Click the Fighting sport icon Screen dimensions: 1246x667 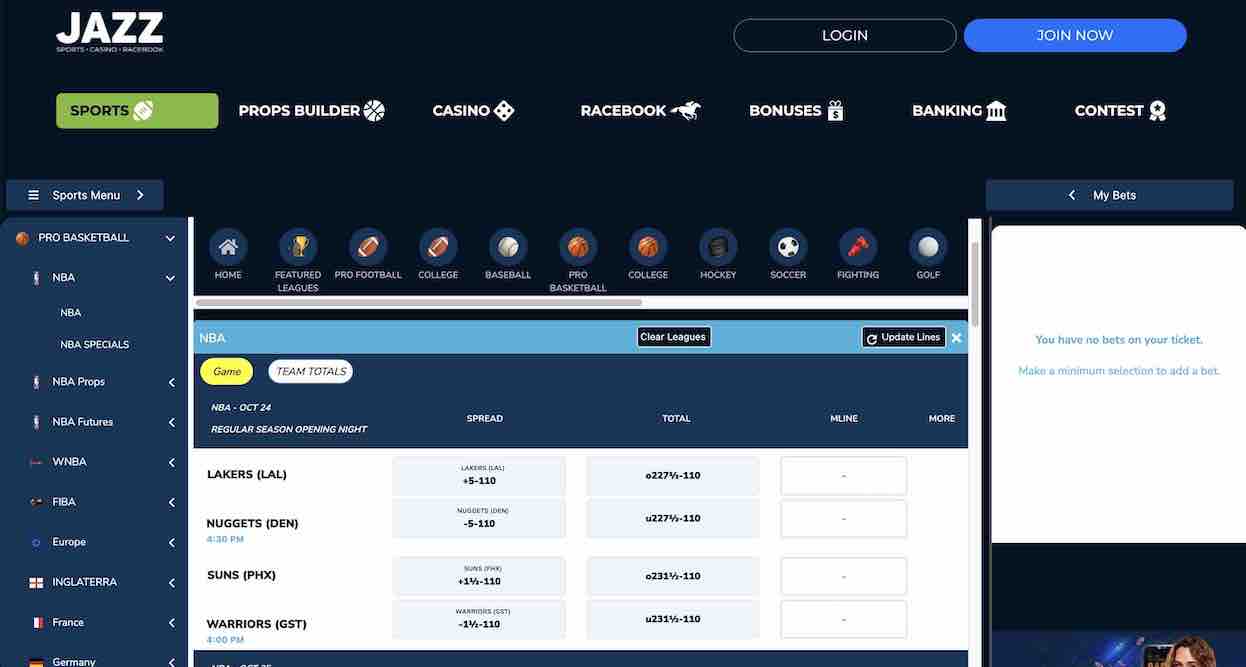857,249
